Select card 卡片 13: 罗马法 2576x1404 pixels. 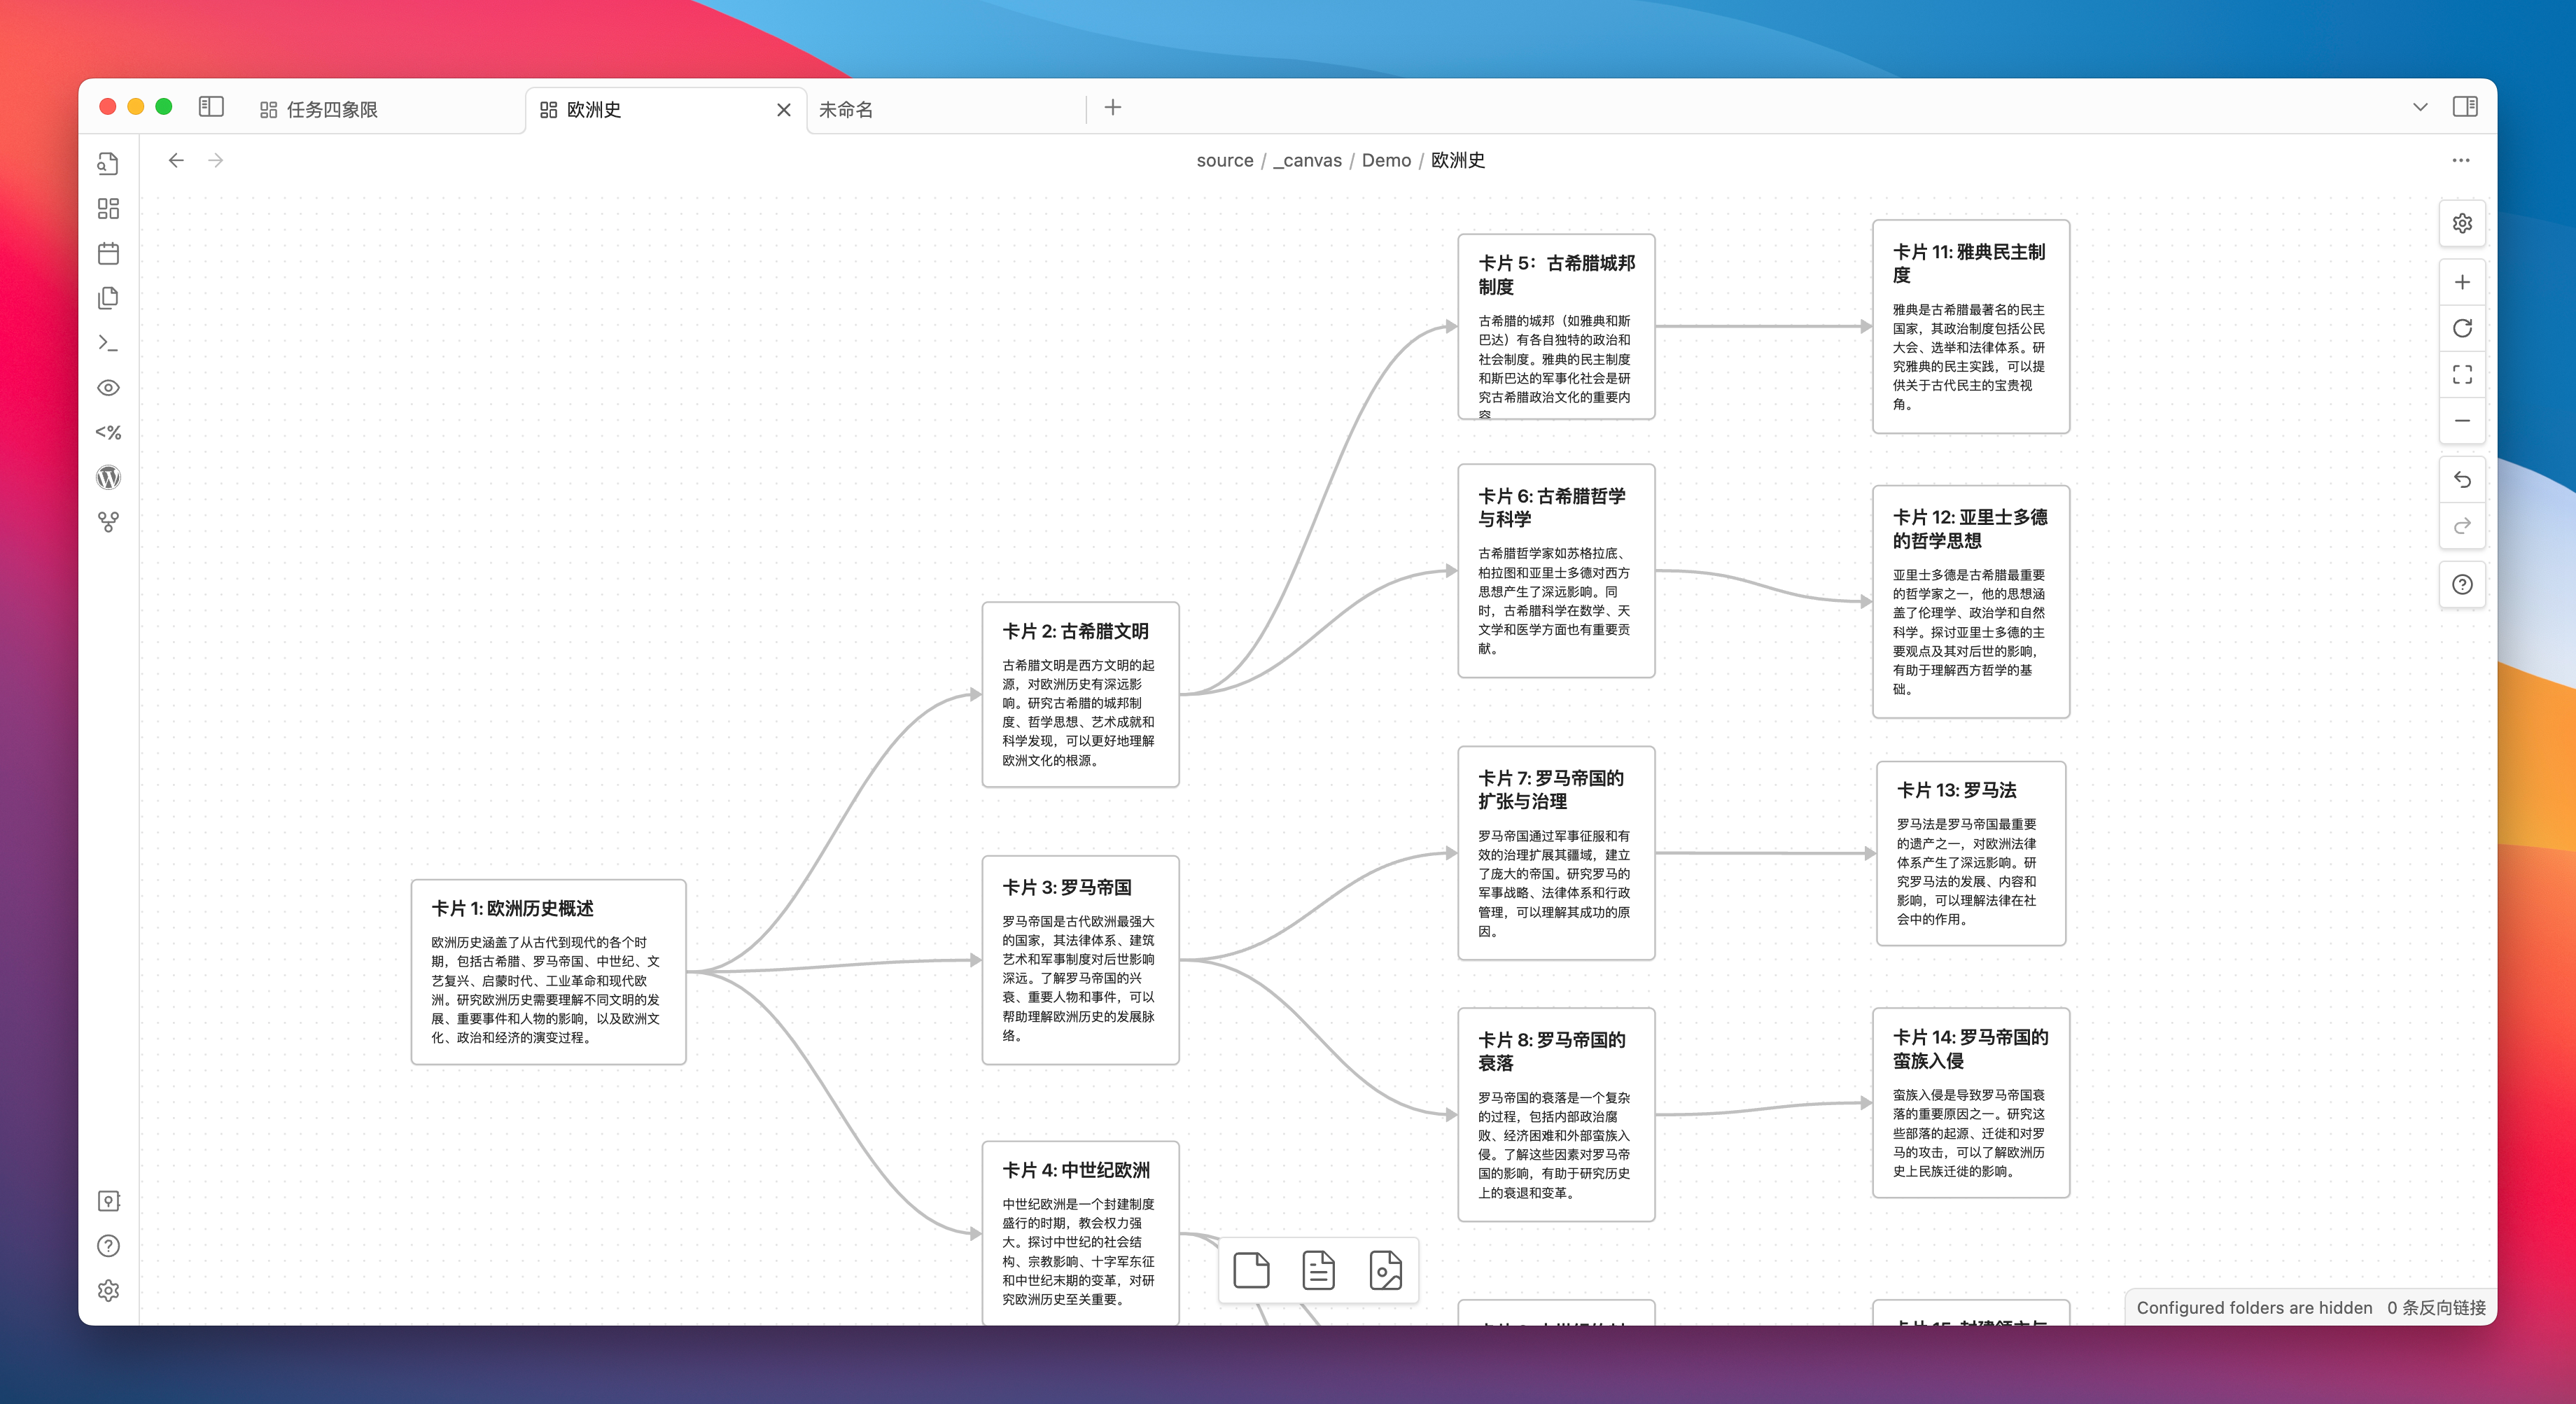(1970, 853)
